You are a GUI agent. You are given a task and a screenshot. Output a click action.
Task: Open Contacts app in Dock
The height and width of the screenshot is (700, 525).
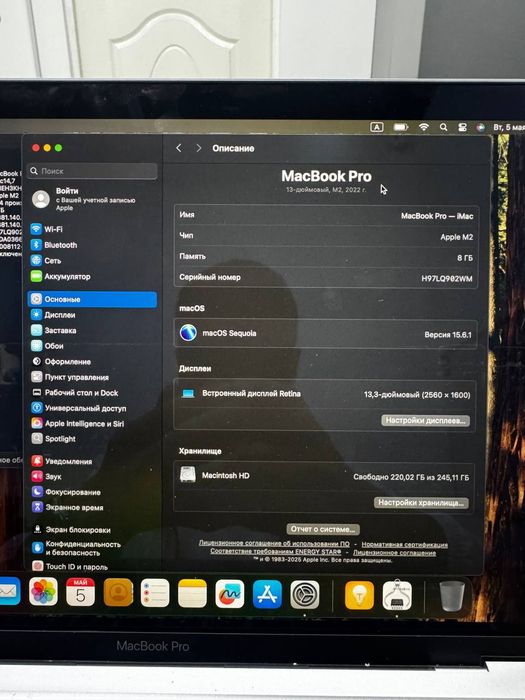click(118, 592)
